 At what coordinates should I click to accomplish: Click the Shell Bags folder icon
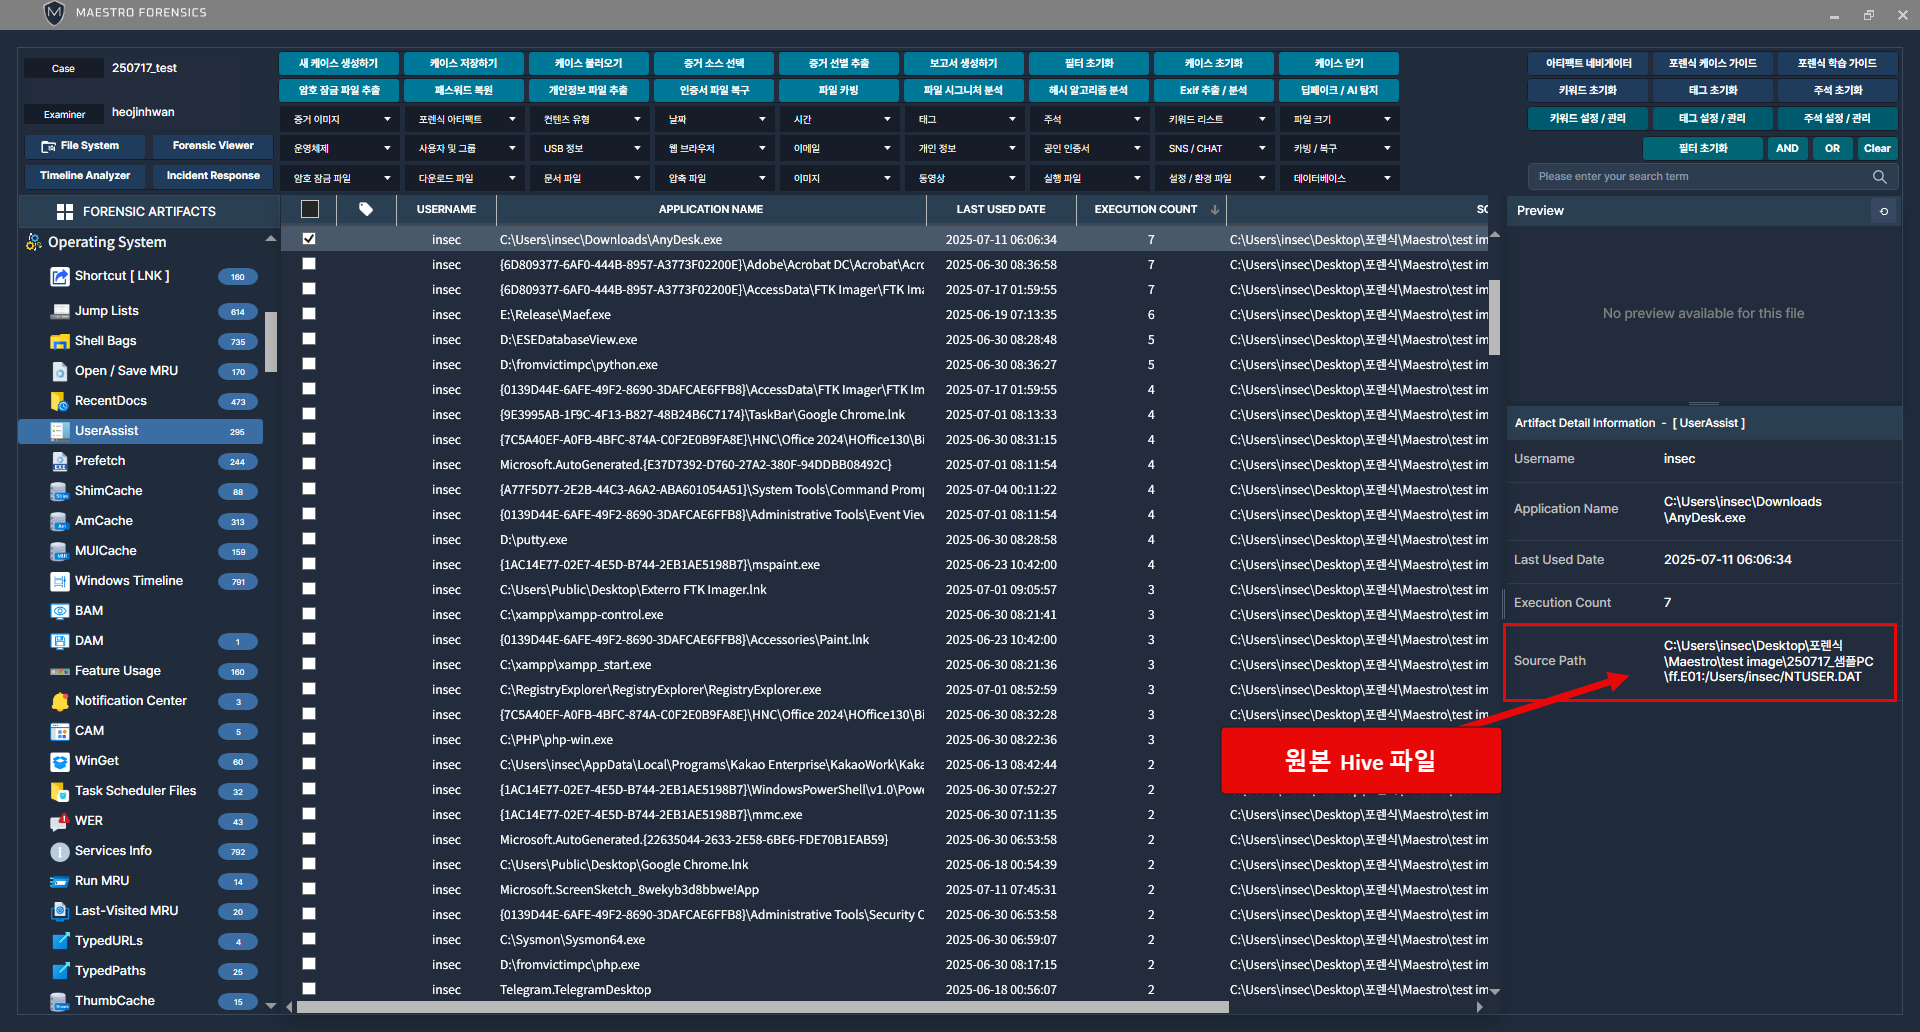coord(60,341)
